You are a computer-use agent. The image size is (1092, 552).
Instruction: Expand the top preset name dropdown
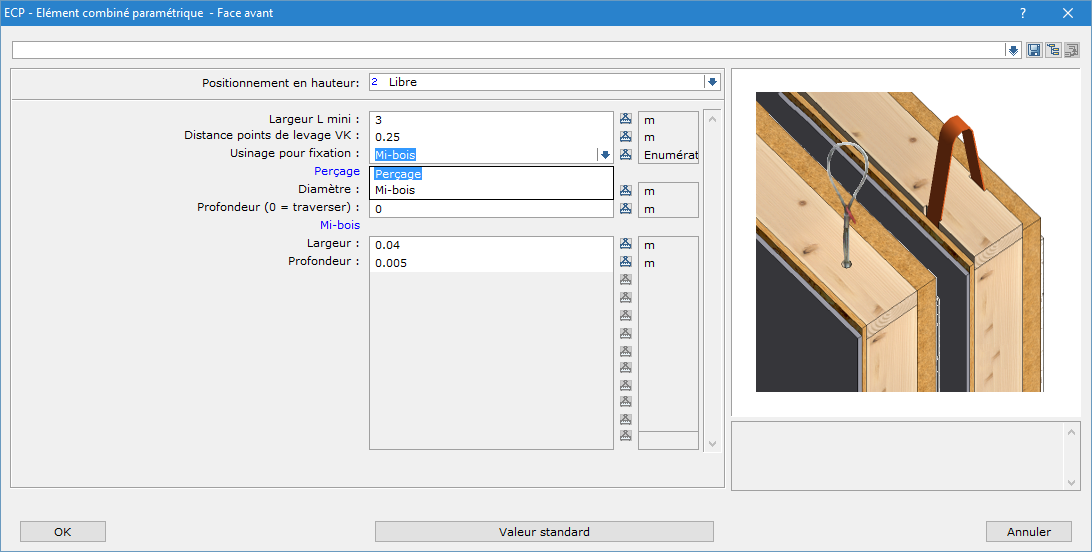(1013, 50)
